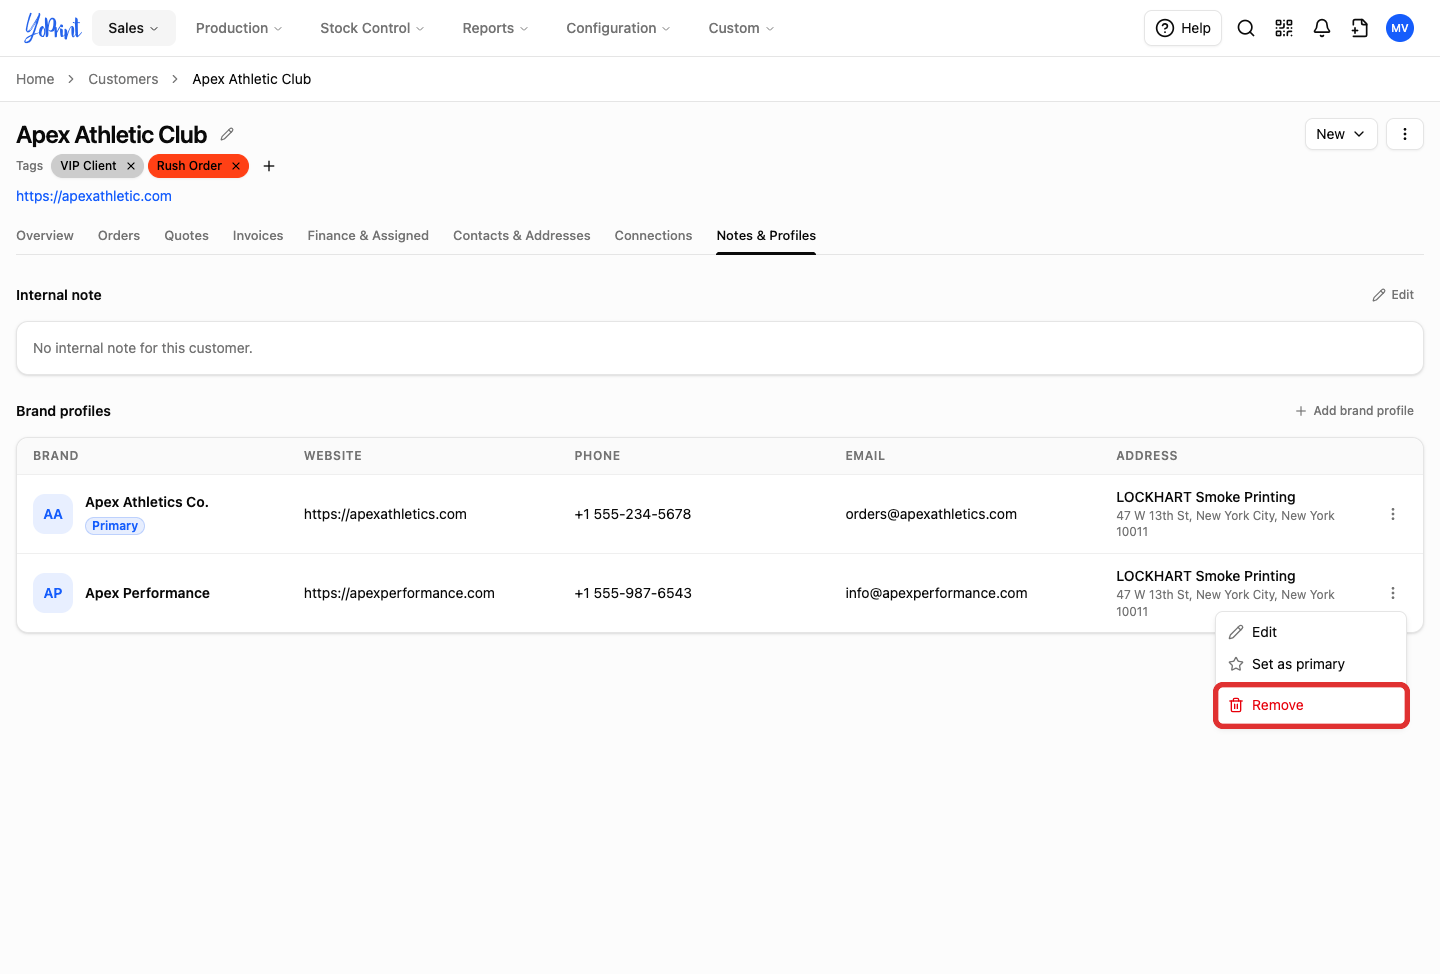Image resolution: width=1440 pixels, height=974 pixels.
Task: Switch to the Connections tab
Action: [x=653, y=236]
